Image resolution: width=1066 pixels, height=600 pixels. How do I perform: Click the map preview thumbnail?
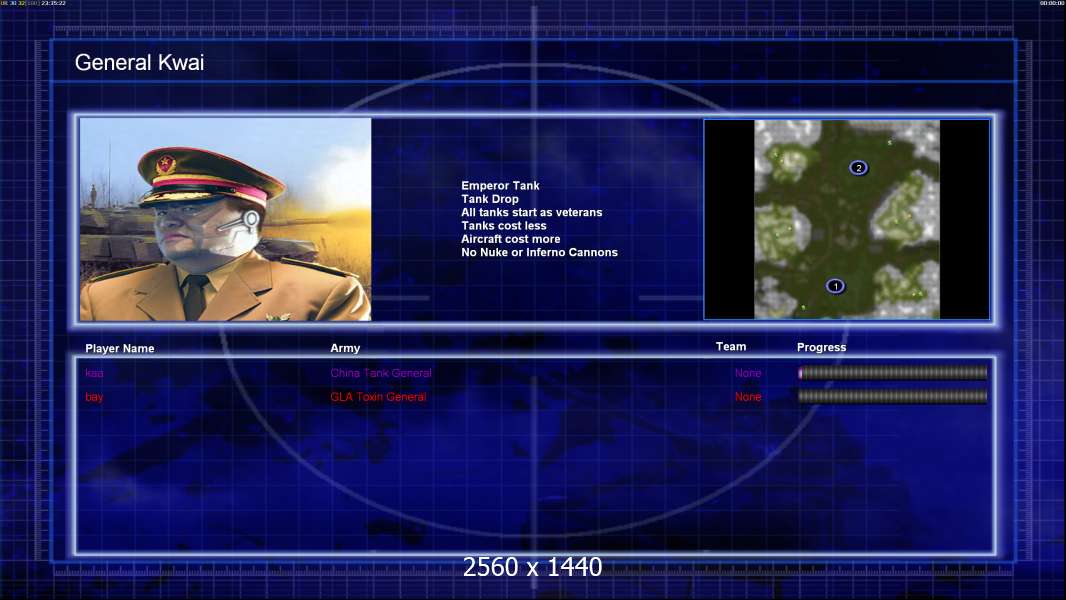846,219
